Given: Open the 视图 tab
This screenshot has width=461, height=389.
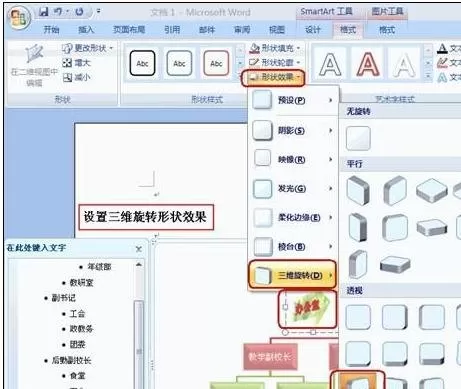Looking at the screenshot, I should [x=277, y=30].
